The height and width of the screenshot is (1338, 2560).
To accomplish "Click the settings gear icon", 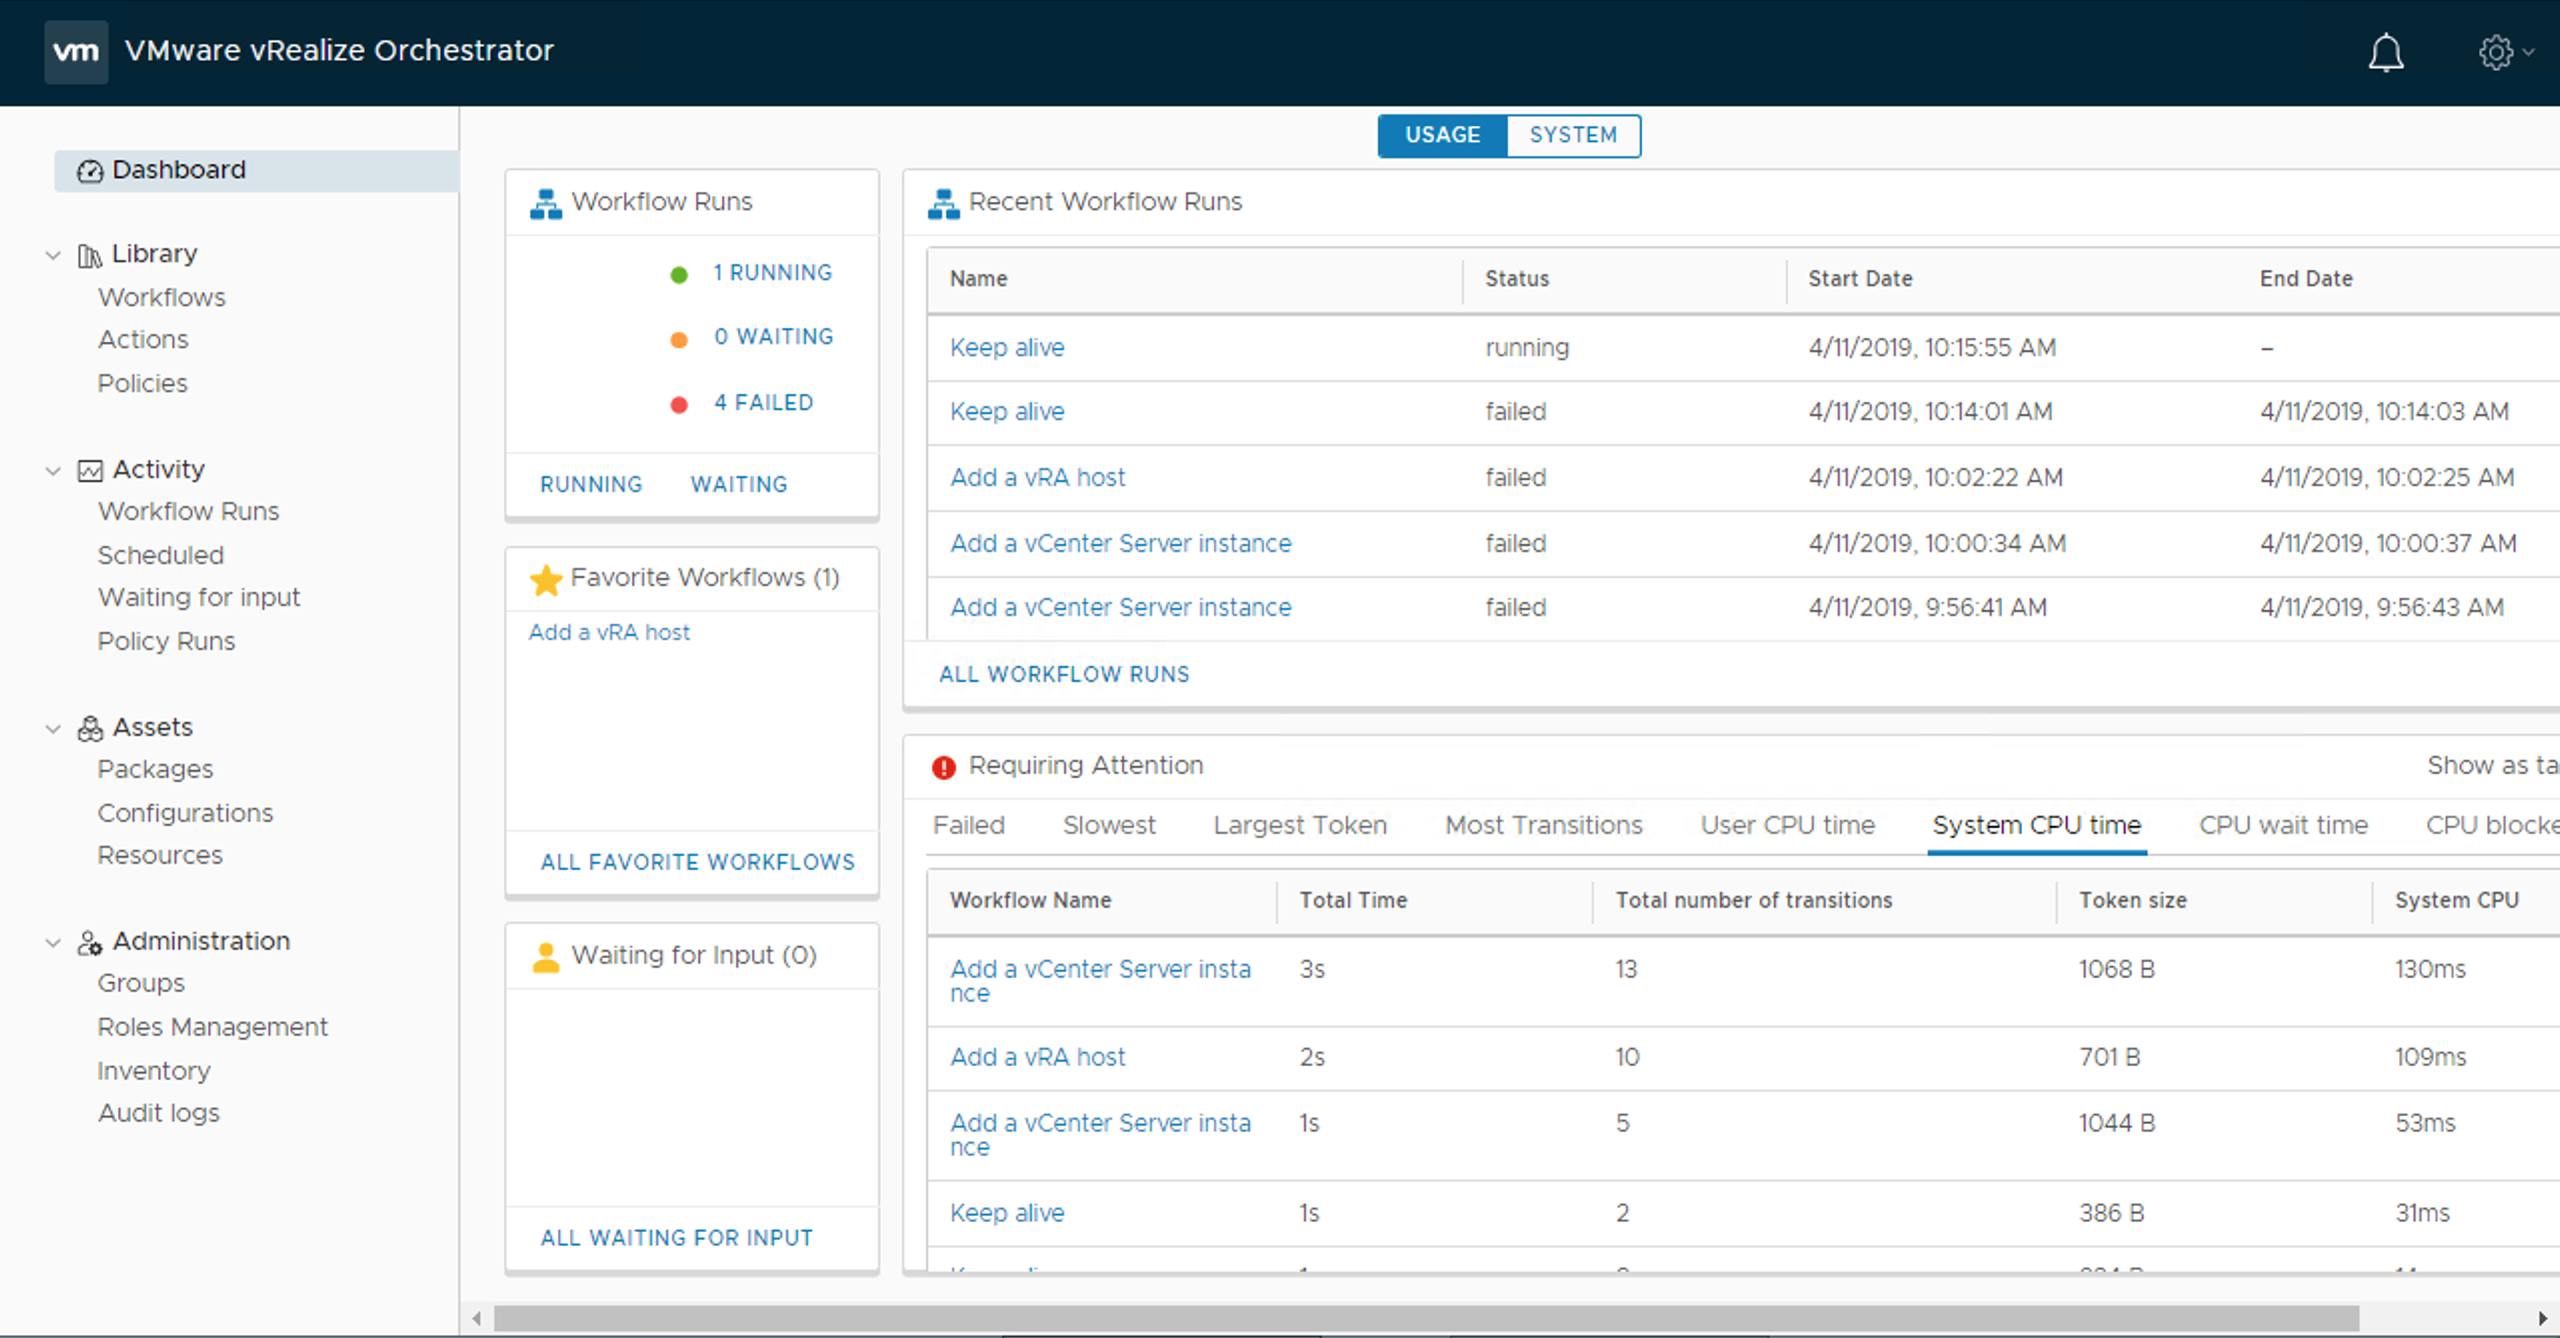I will 2495,54.
